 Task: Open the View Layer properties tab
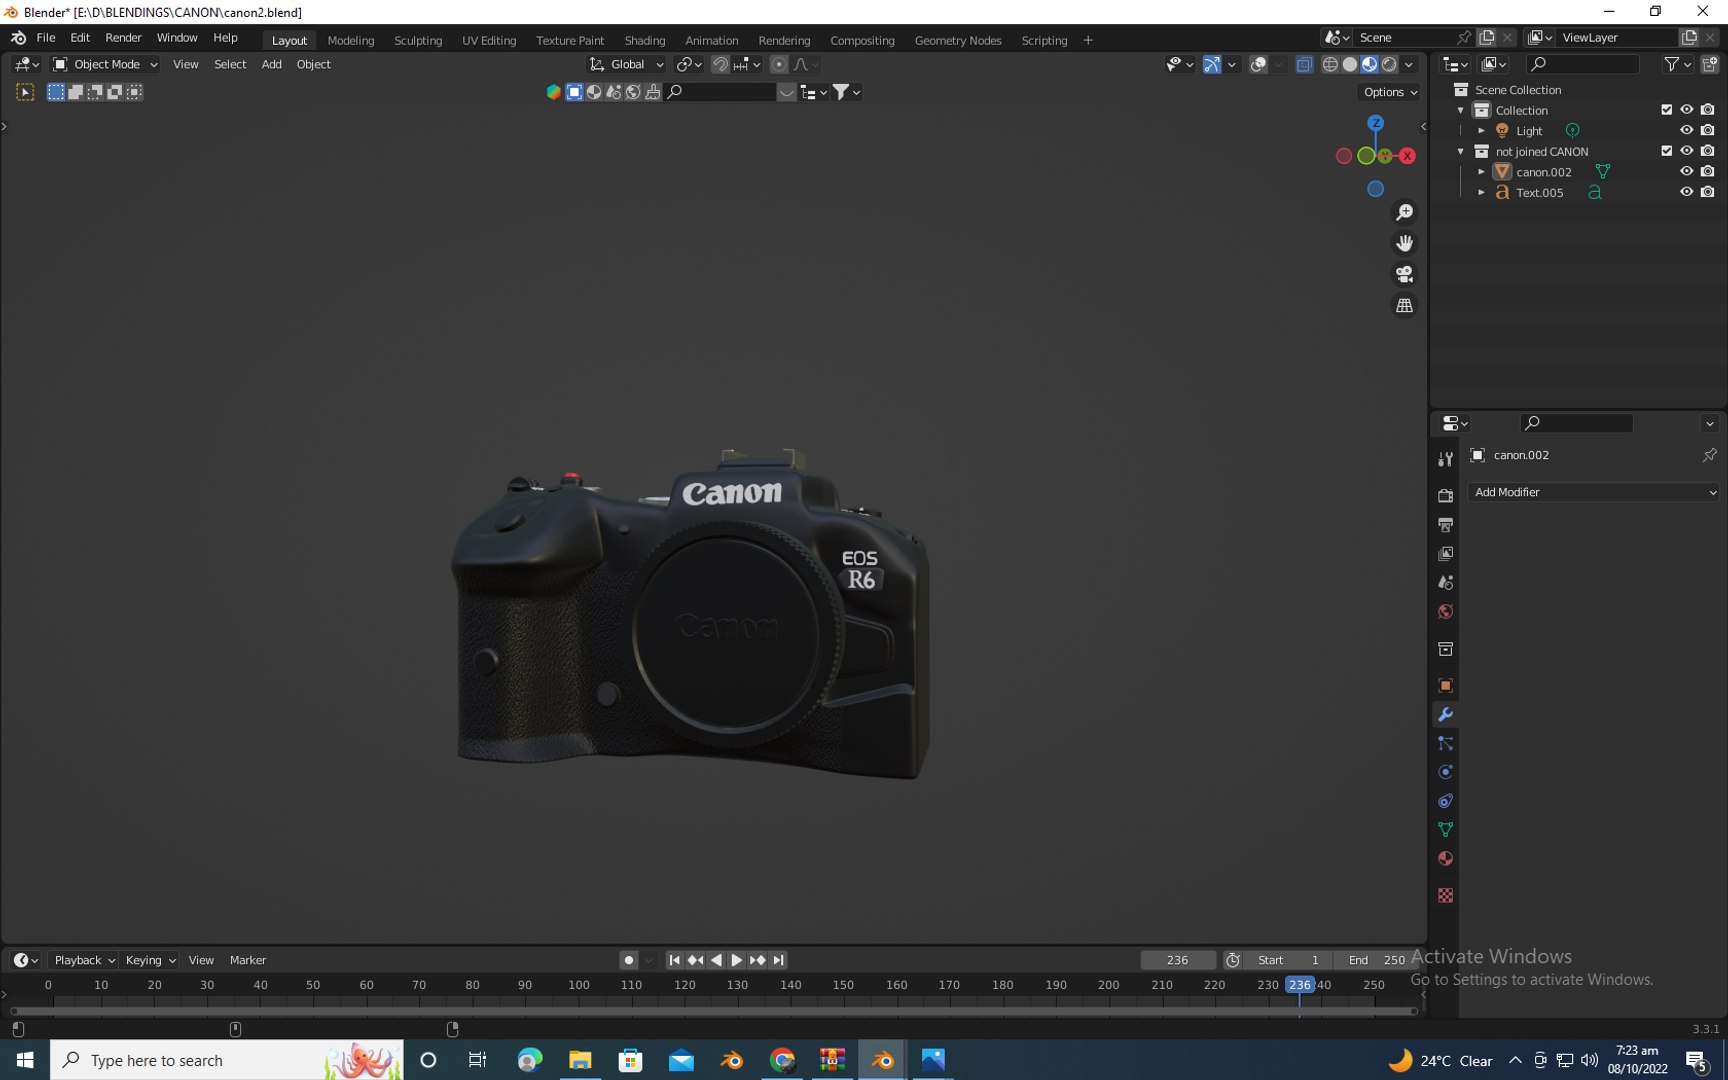pyautogui.click(x=1445, y=553)
